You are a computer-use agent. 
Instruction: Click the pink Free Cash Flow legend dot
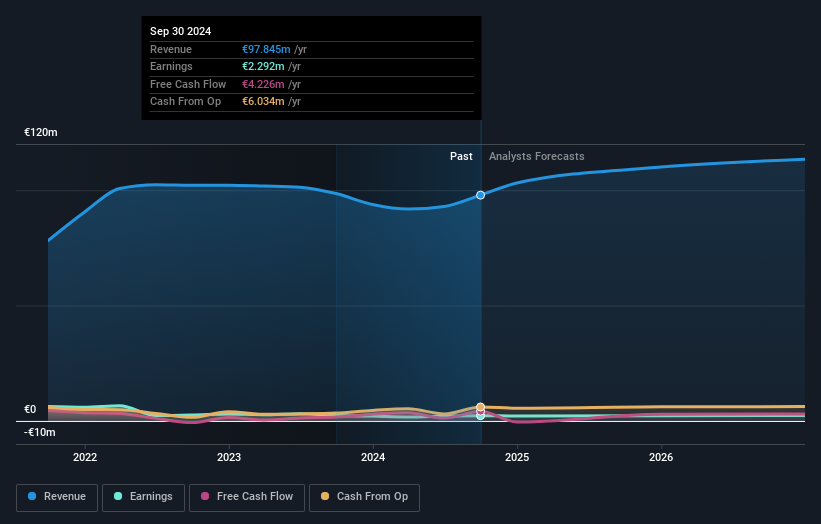[205, 496]
